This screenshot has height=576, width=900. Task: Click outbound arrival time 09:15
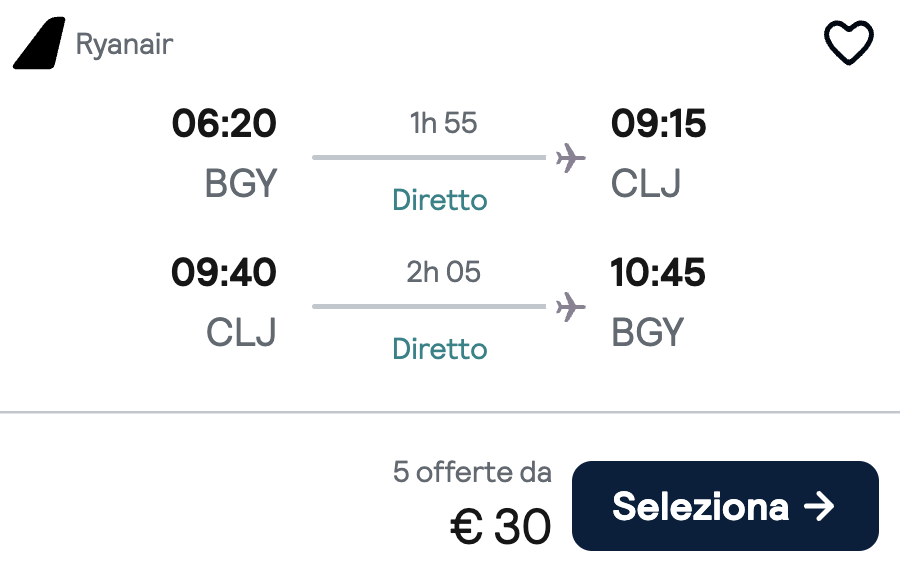[658, 123]
